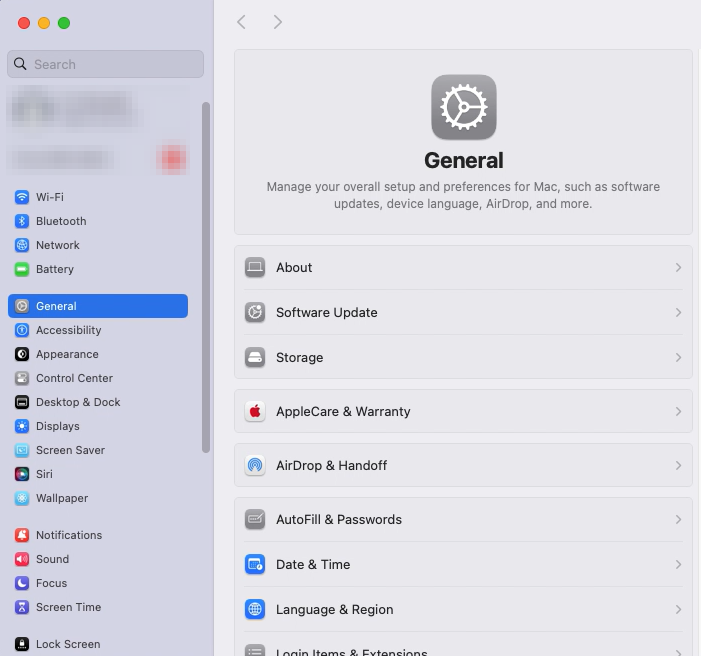Click the Accessibility icon in sidebar
701x656 pixels.
(x=22, y=330)
